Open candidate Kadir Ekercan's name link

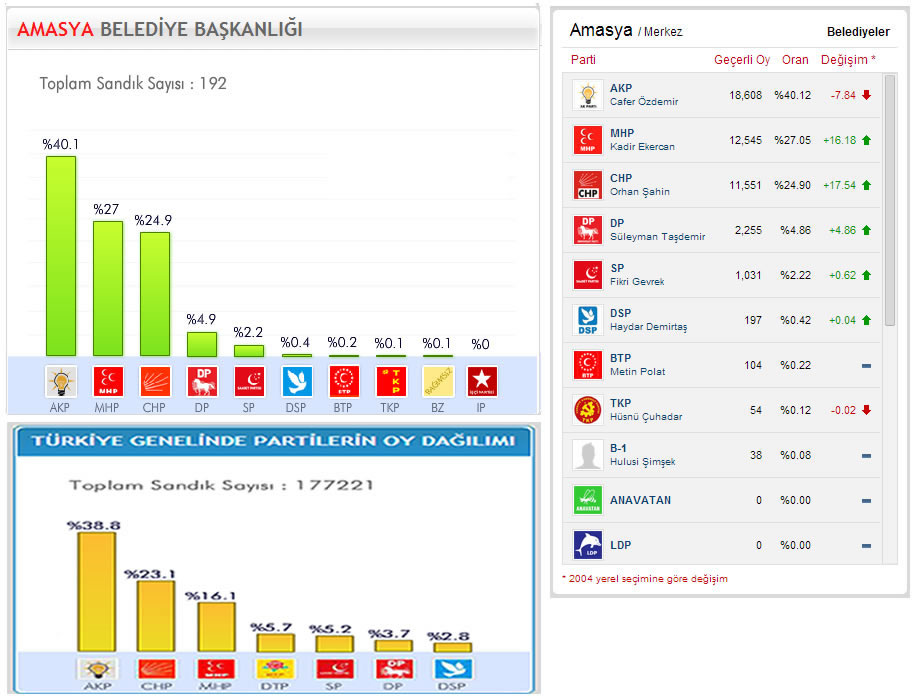(x=642, y=147)
